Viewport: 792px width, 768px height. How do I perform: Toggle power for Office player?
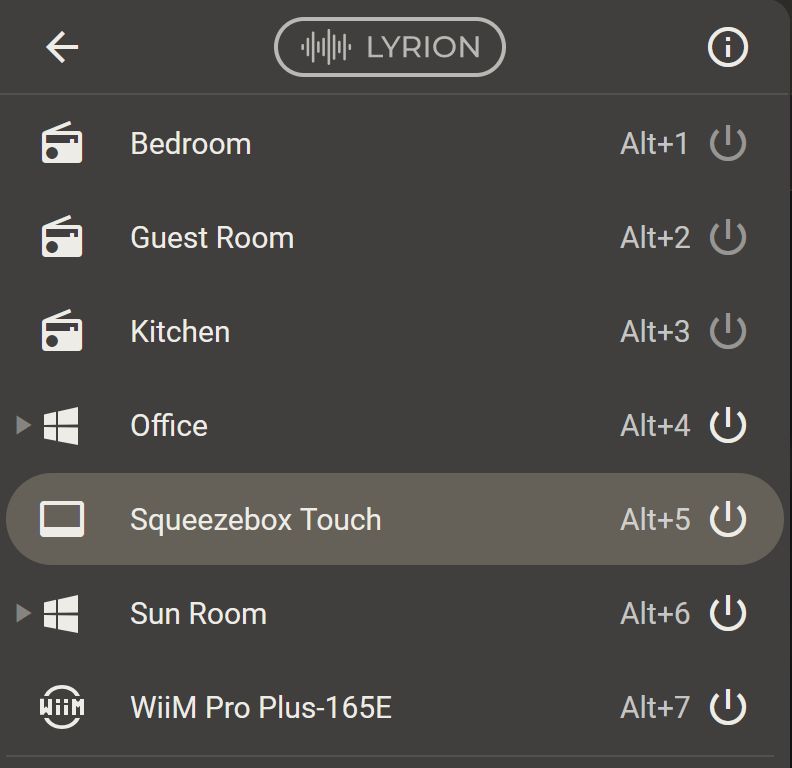[x=727, y=426]
